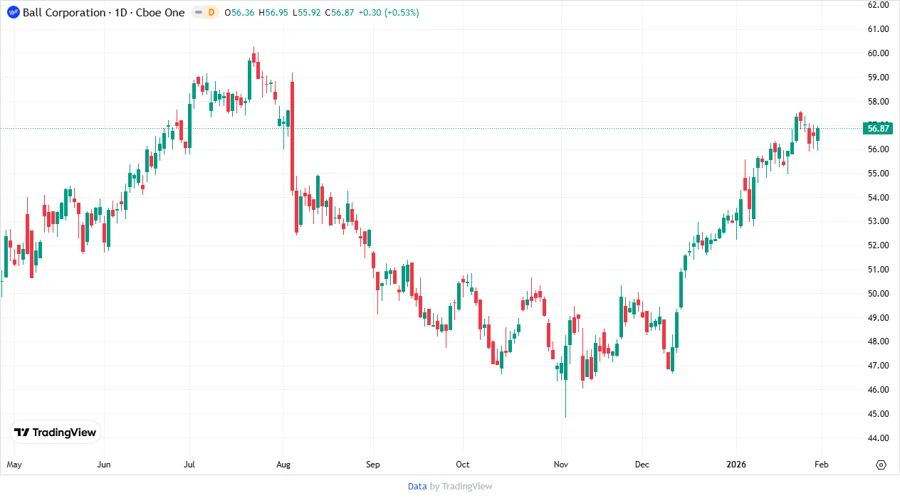Click the Oct time axis label

(463, 464)
